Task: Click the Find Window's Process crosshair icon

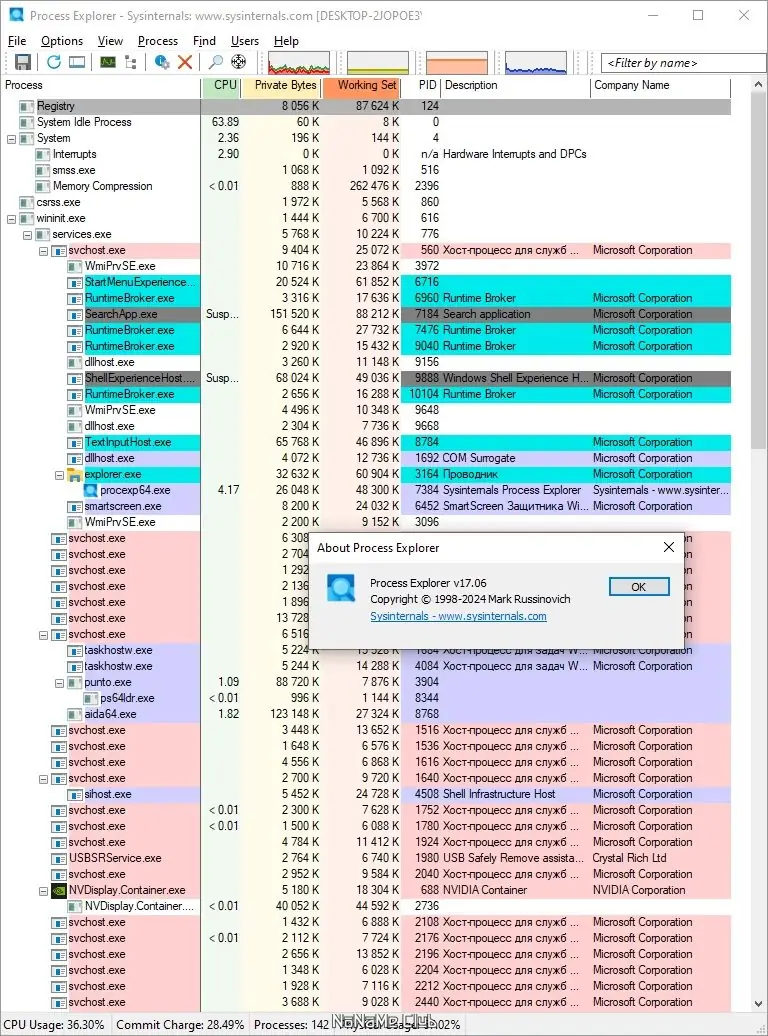Action: (x=239, y=62)
